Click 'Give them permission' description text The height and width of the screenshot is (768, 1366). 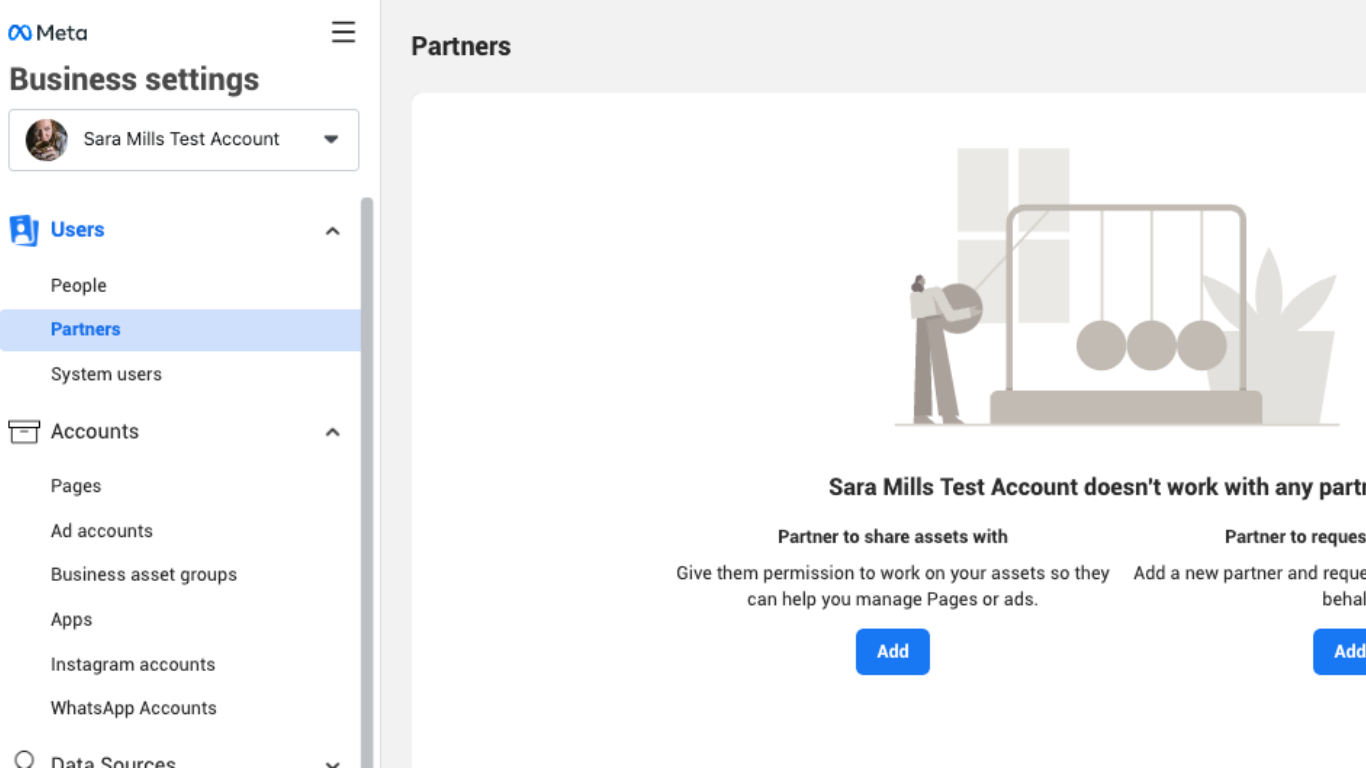click(x=893, y=586)
